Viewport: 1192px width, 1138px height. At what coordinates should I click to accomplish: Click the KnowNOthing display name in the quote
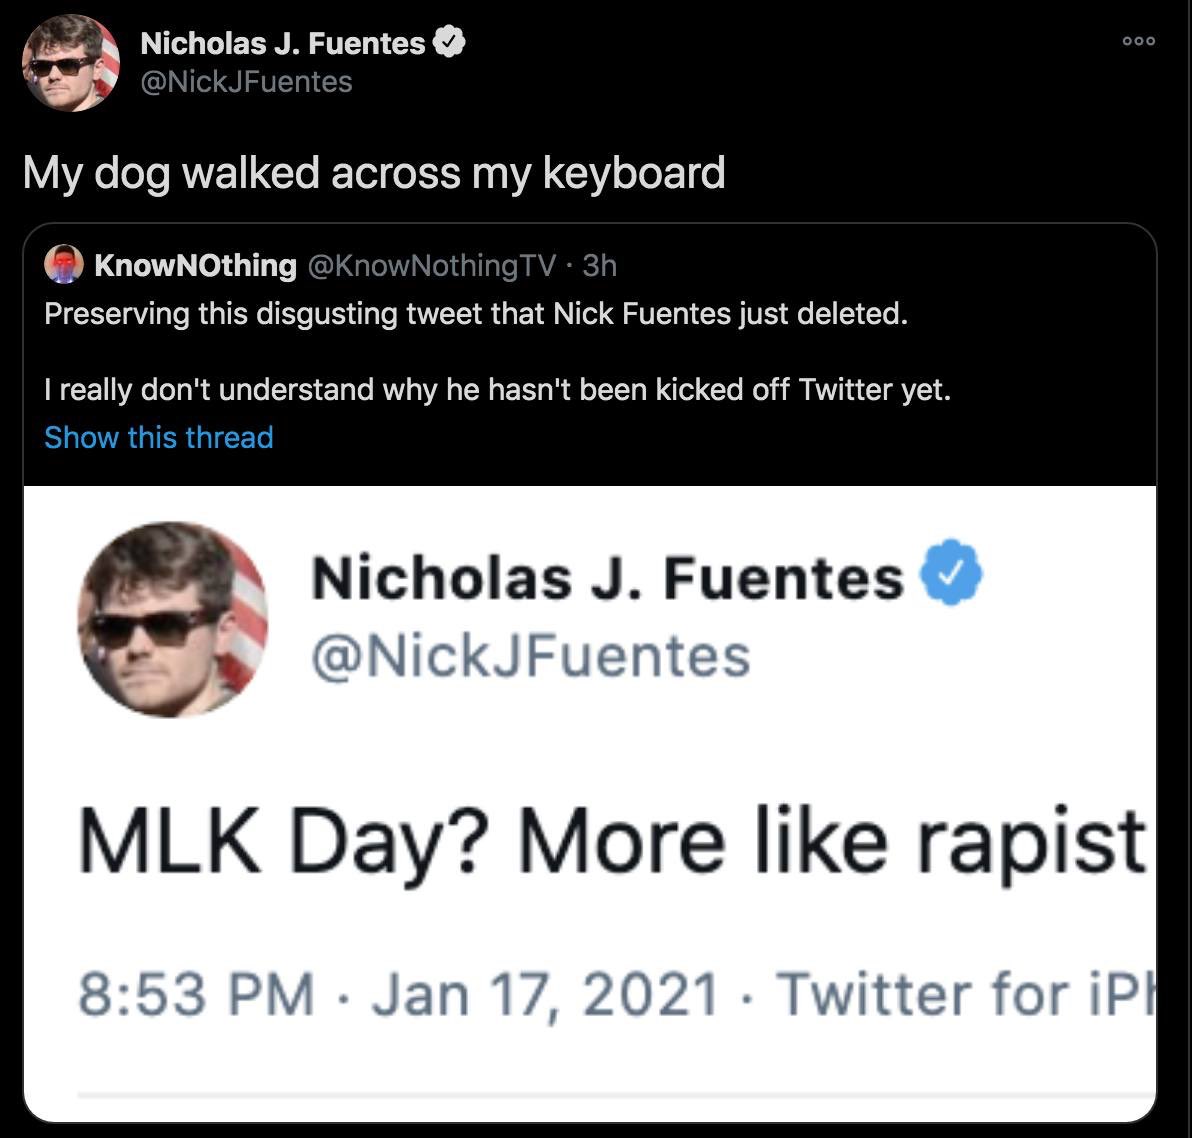[195, 265]
